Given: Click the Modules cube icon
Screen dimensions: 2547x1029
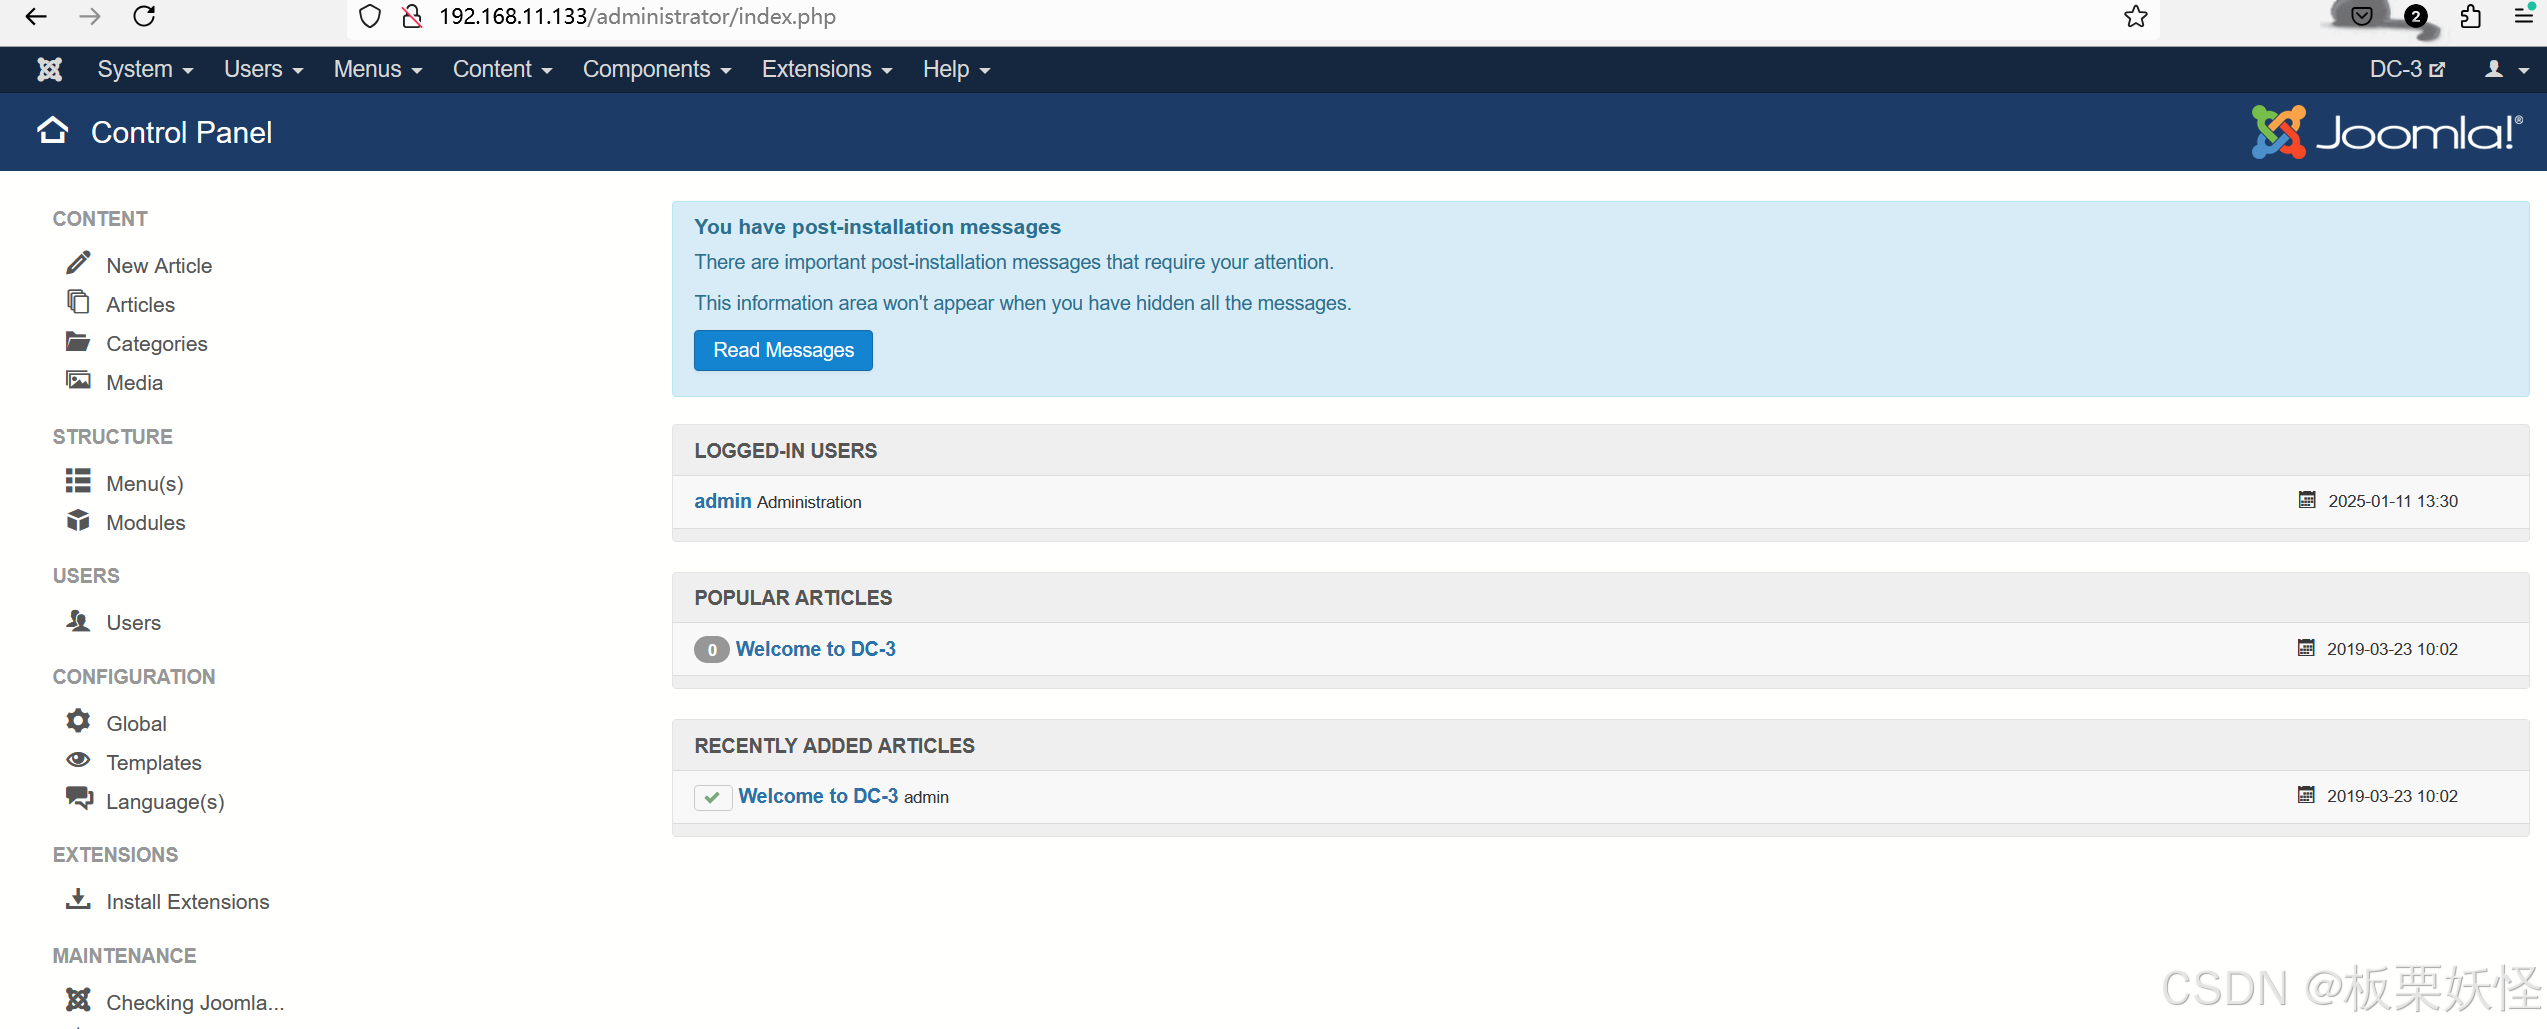Looking at the screenshot, I should click(78, 520).
